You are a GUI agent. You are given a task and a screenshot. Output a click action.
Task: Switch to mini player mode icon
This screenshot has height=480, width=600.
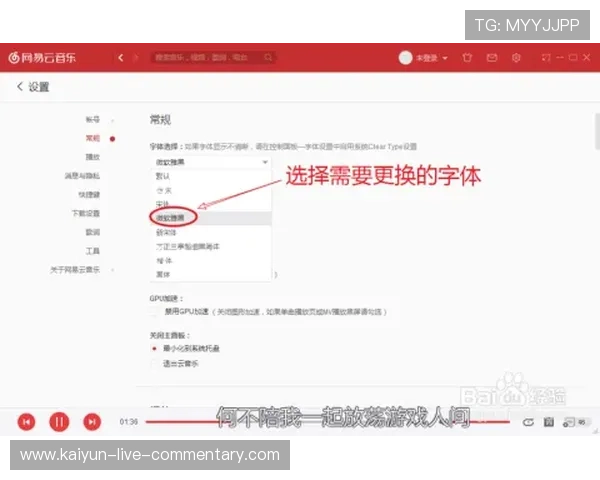coord(546,58)
